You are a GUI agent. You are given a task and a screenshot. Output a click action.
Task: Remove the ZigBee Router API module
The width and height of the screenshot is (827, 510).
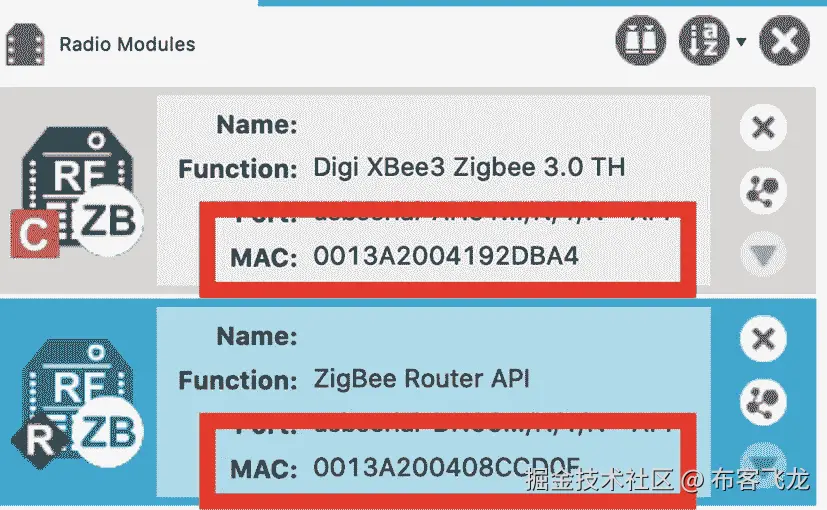763,339
